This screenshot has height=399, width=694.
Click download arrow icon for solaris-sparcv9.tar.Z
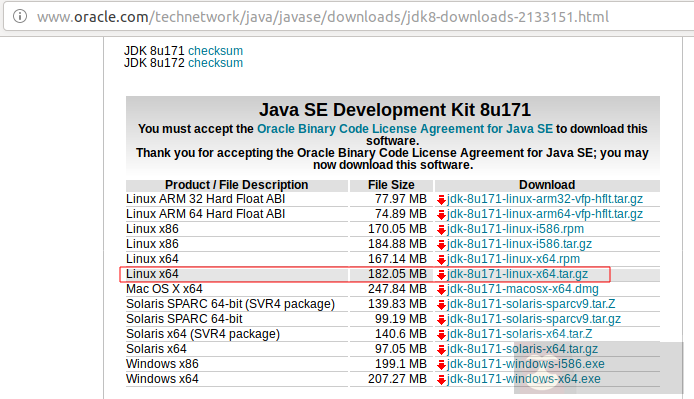[441, 305]
